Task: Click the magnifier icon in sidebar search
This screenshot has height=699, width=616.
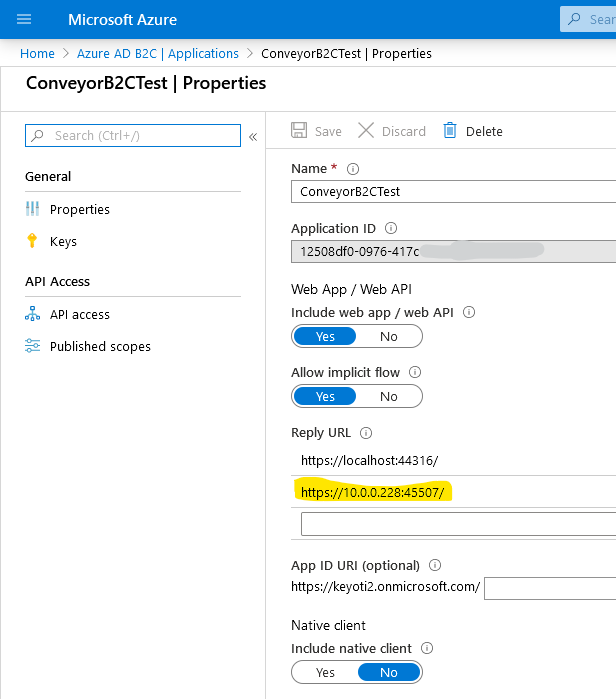Action: (x=38, y=135)
